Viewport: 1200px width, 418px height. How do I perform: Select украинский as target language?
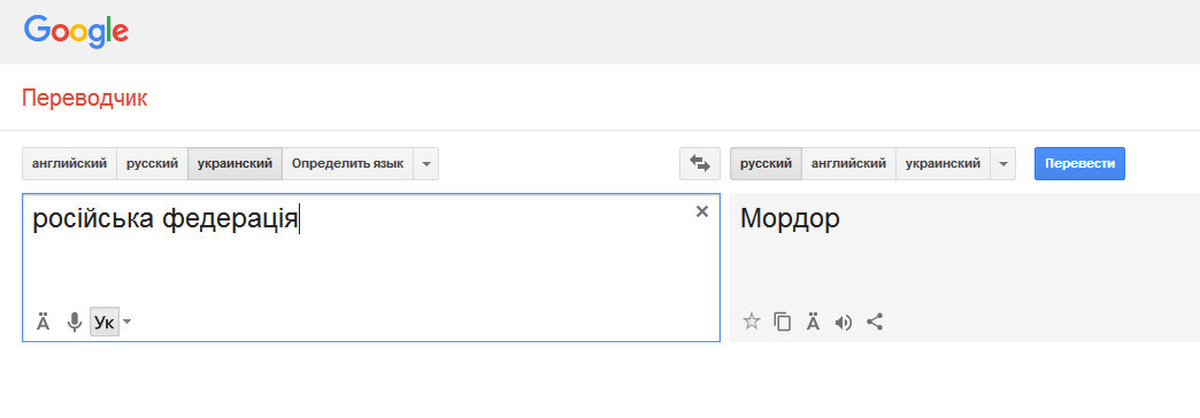942,163
